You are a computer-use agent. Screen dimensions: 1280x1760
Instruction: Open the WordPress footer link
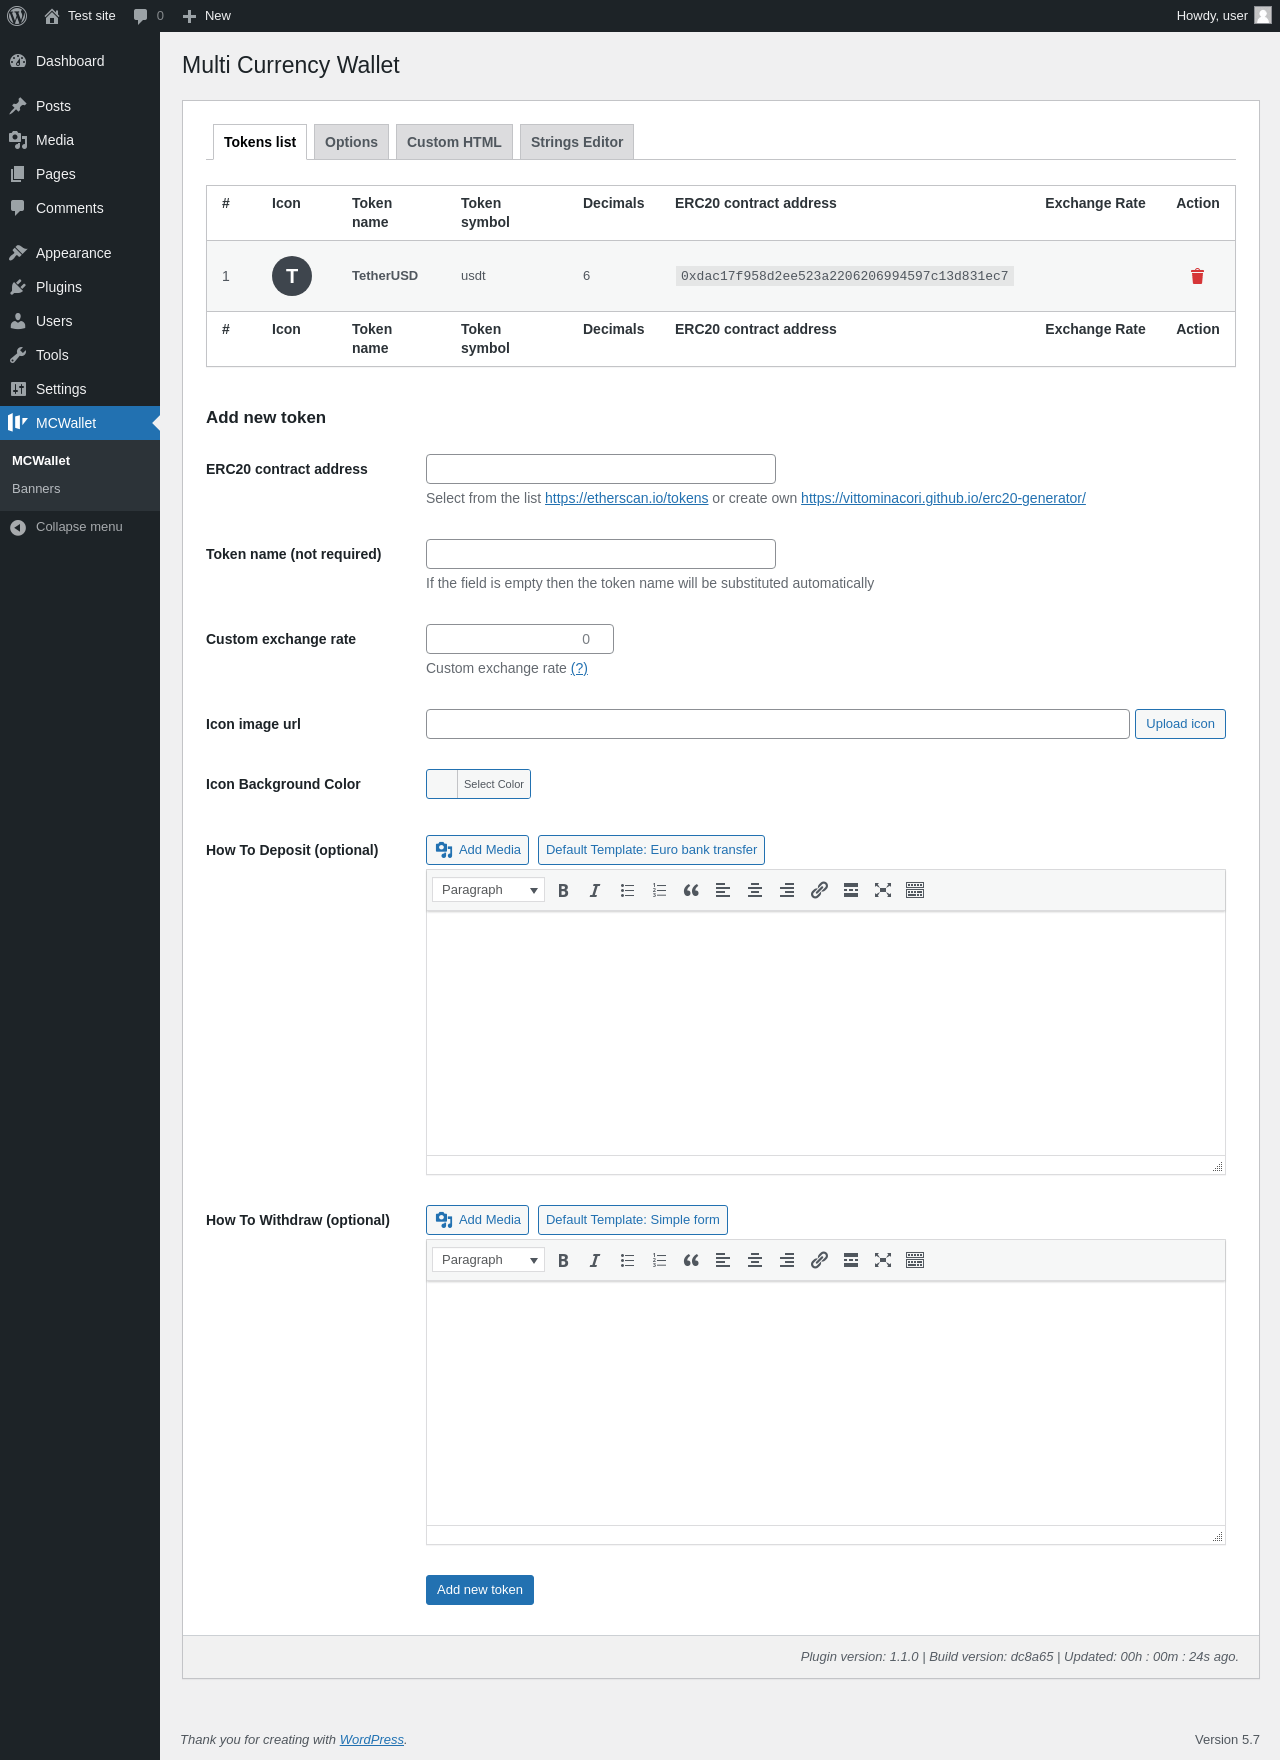[372, 1740]
